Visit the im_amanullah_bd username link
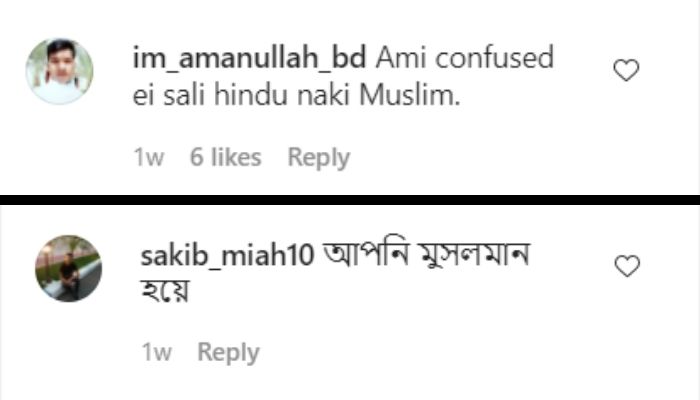Image resolution: width=700 pixels, height=400 pixels. 250,58
